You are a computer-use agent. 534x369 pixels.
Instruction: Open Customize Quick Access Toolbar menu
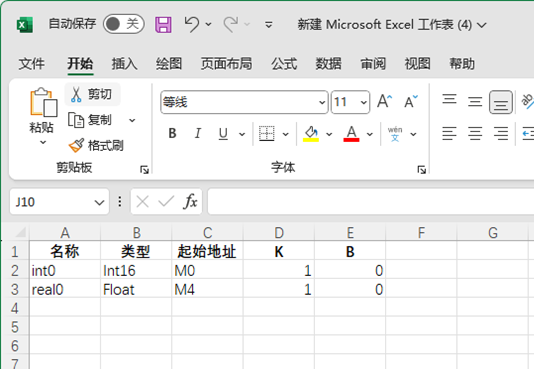pyautogui.click(x=269, y=25)
